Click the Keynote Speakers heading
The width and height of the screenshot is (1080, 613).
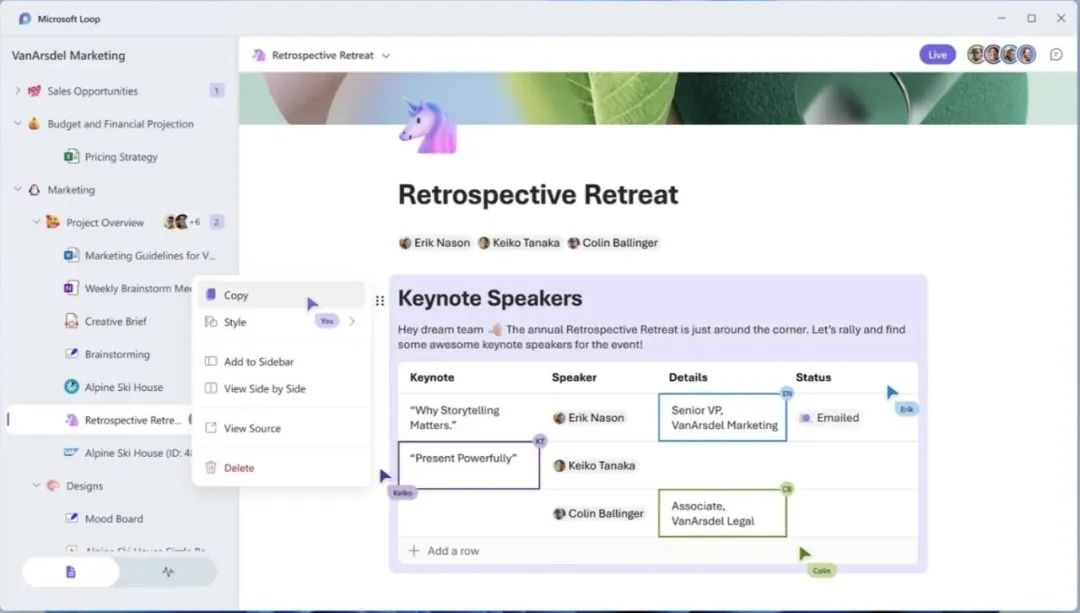pos(490,298)
